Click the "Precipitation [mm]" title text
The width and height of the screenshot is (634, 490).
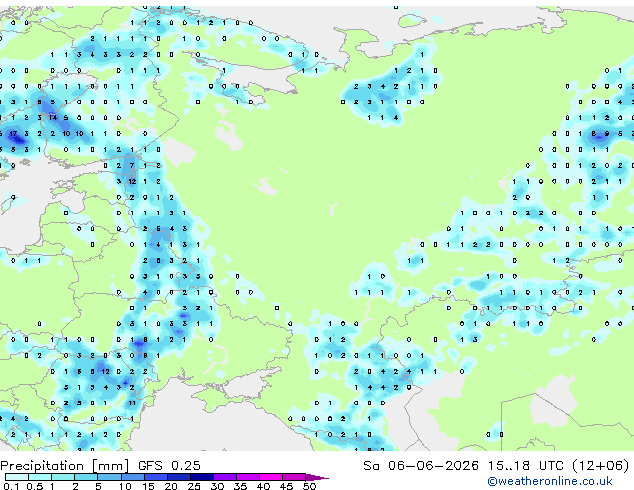[x=65, y=466]
